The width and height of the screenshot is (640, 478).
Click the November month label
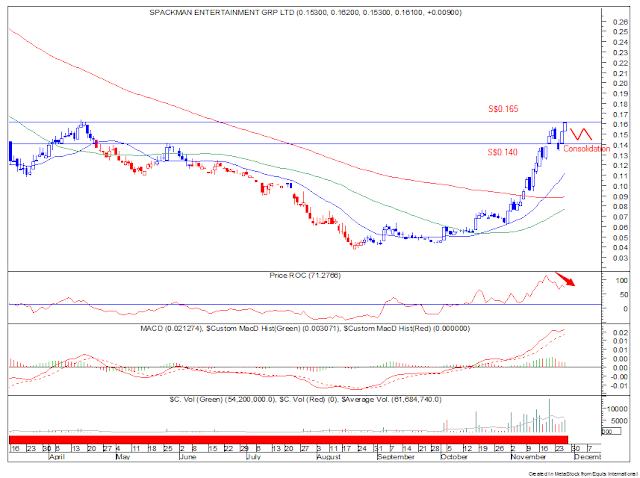[x=528, y=457]
